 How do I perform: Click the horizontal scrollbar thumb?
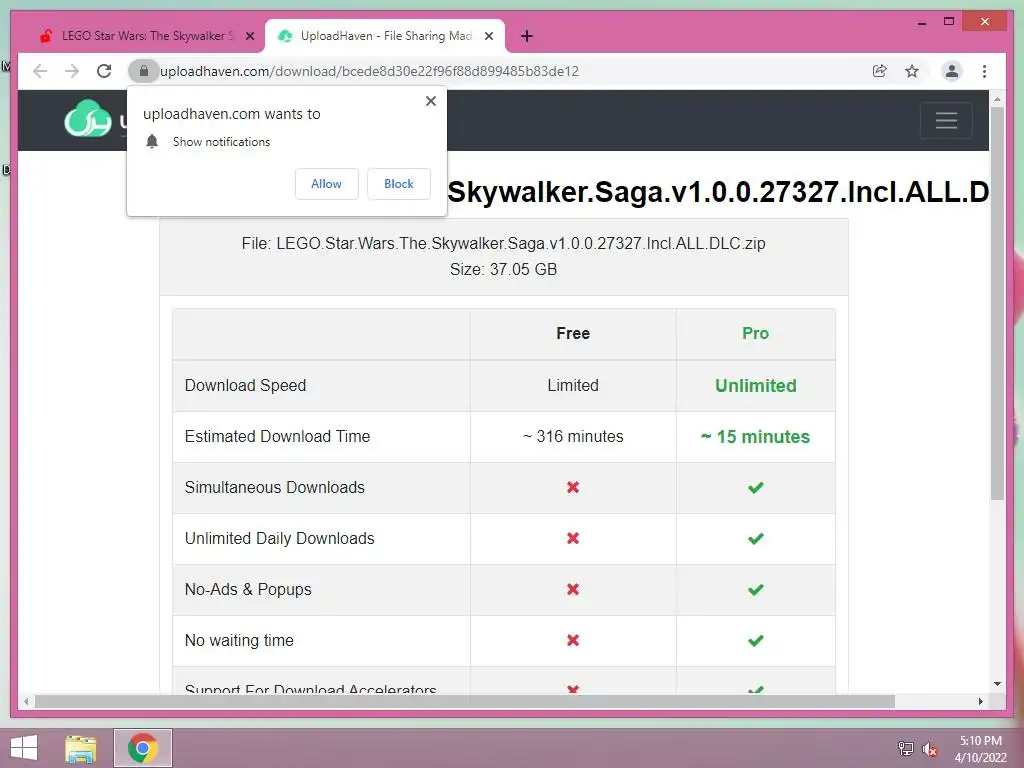(x=464, y=701)
